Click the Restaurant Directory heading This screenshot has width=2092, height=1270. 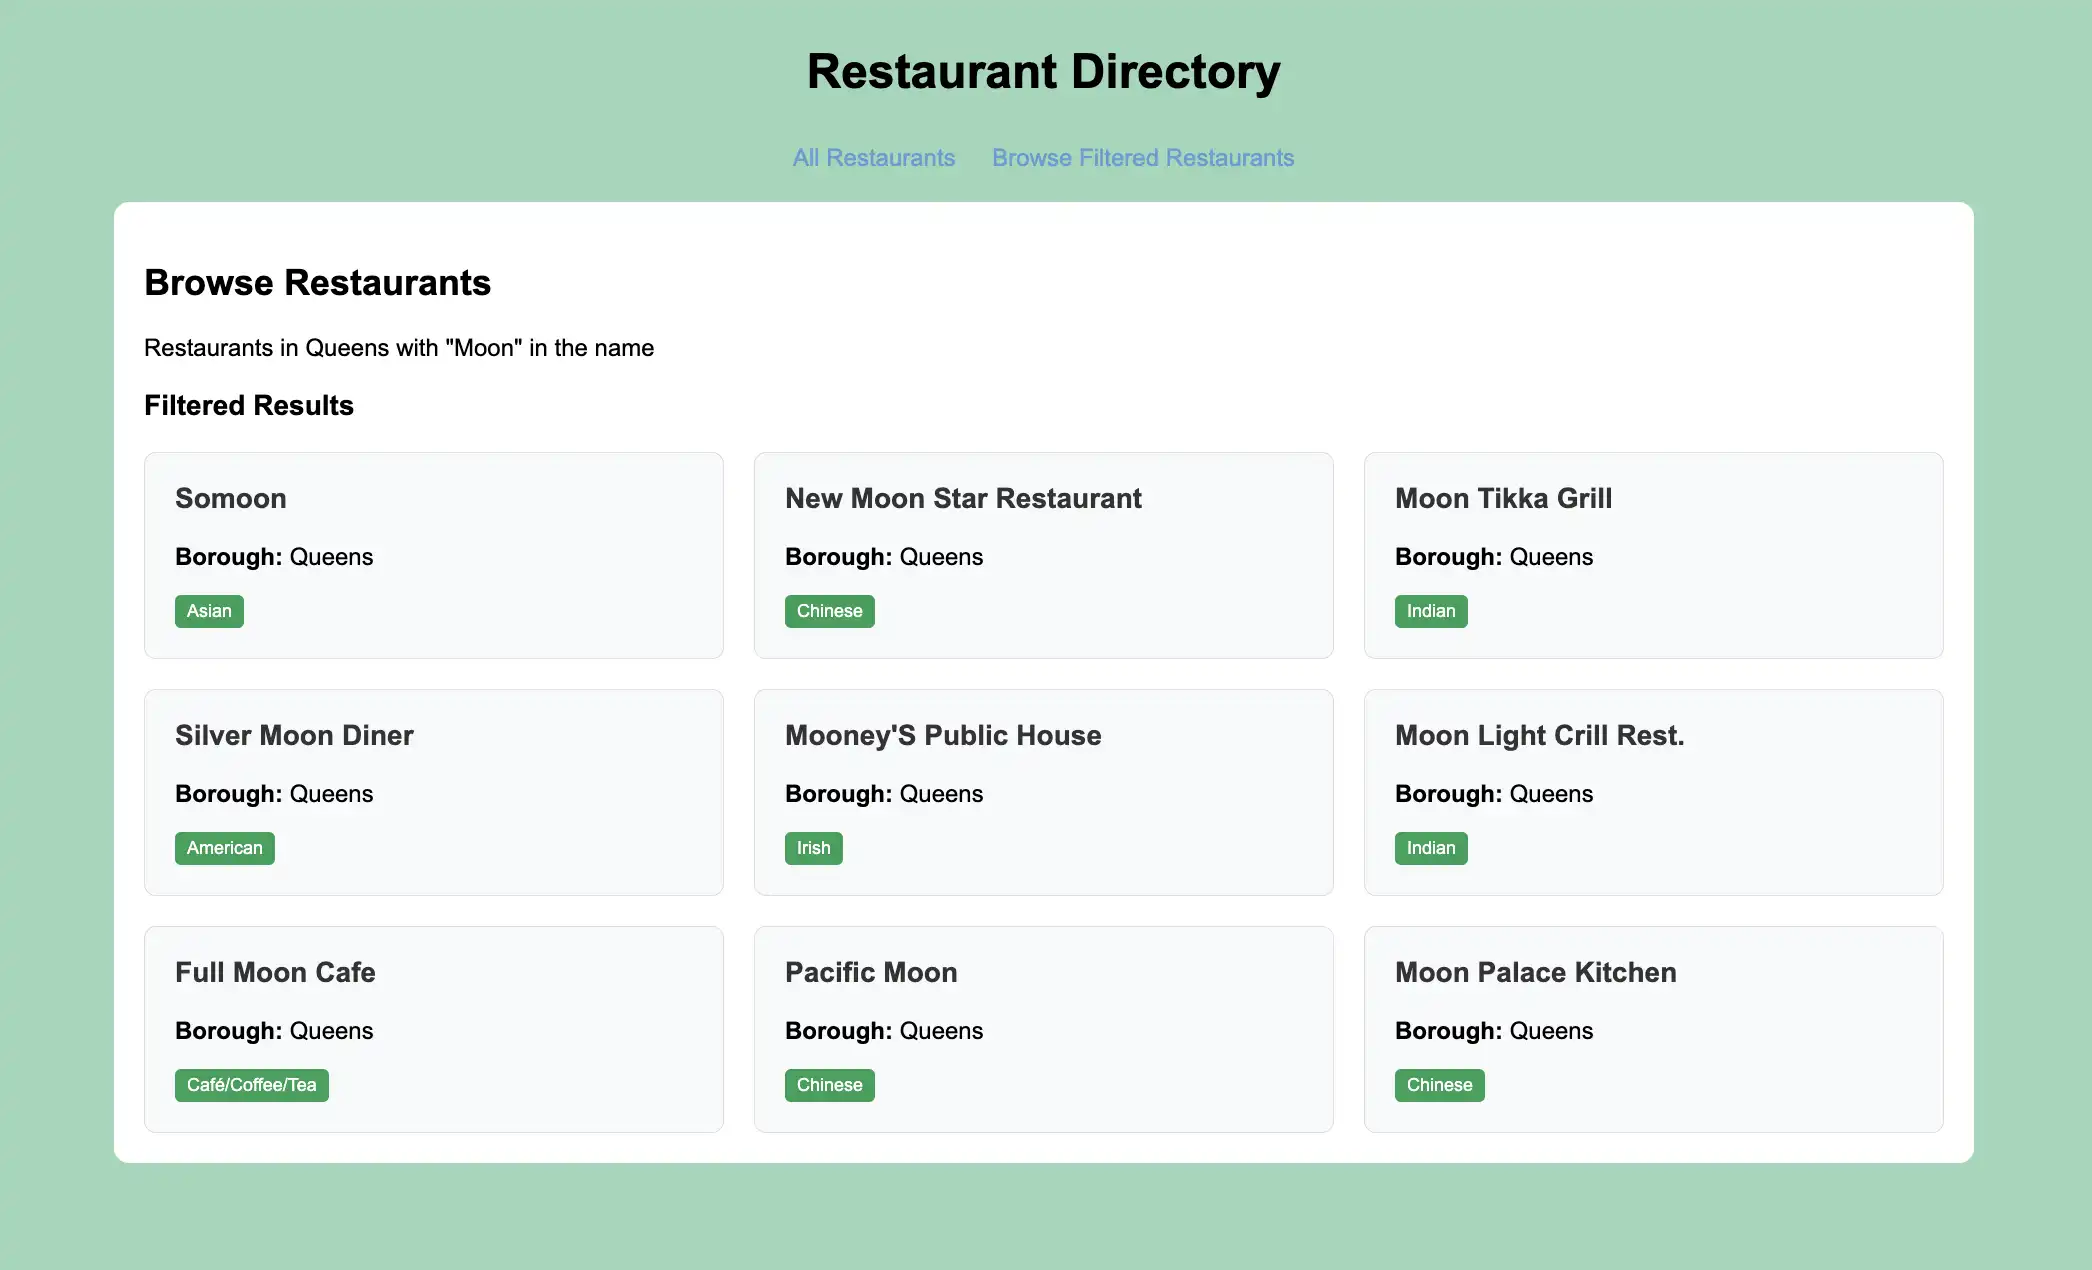click(x=1043, y=70)
